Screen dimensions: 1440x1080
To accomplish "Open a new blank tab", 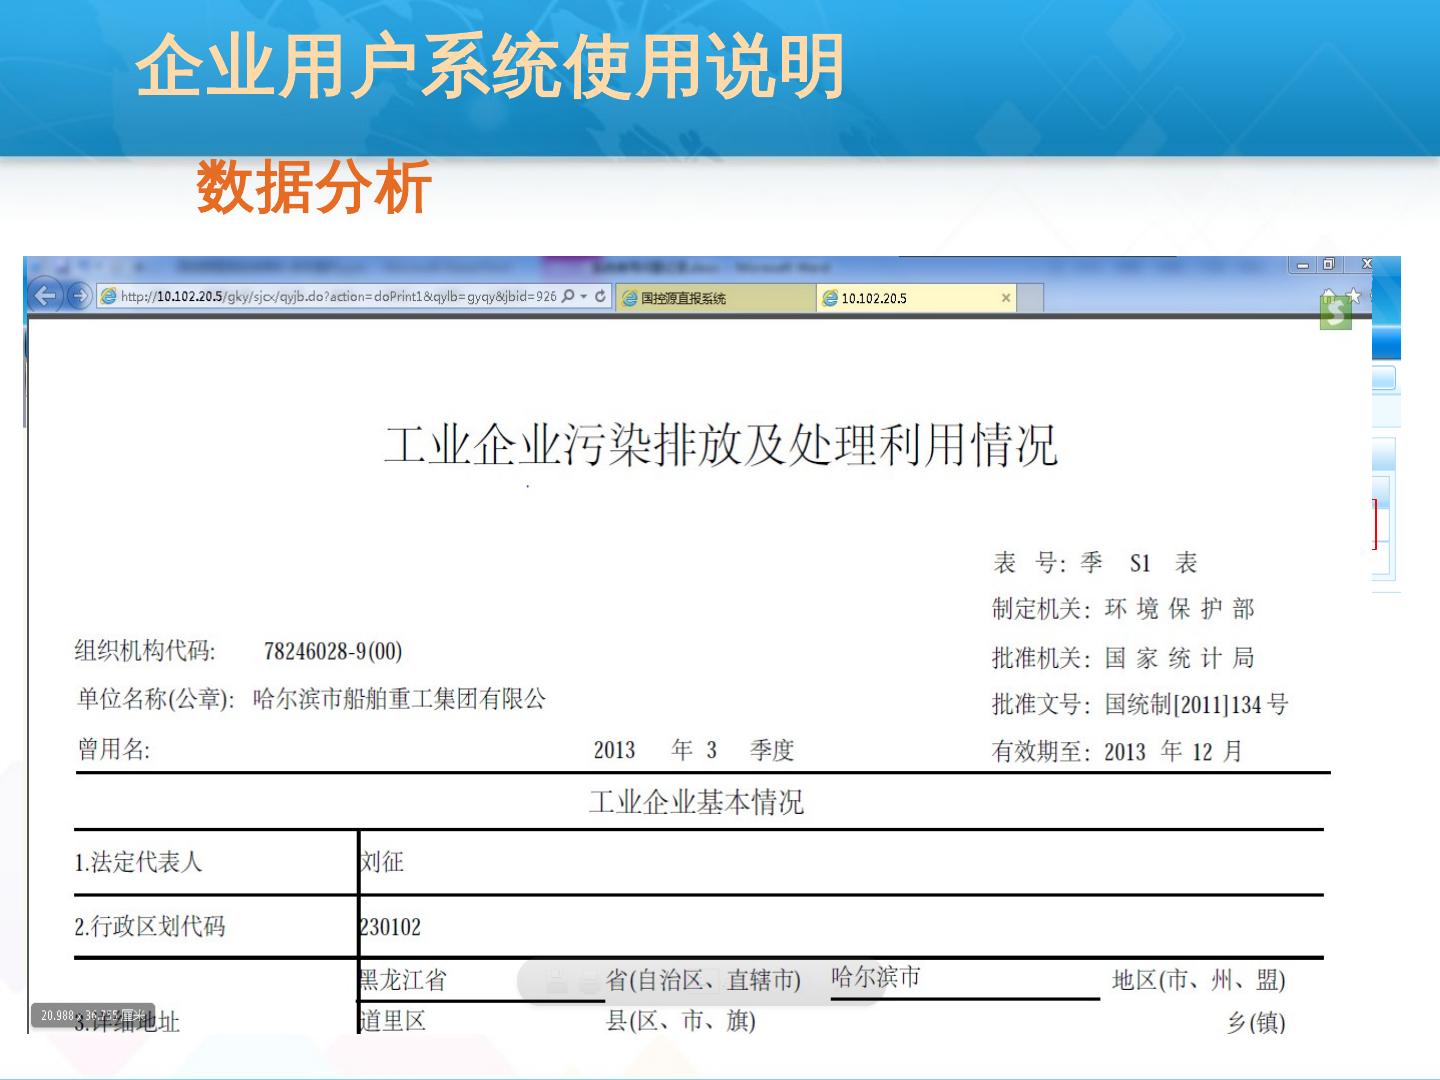I will pyautogui.click(x=1031, y=298).
